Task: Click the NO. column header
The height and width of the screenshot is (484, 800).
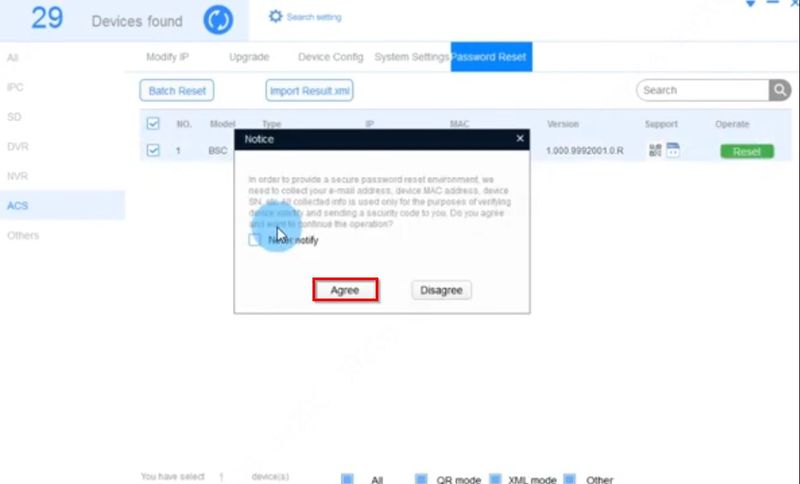Action: [184, 124]
